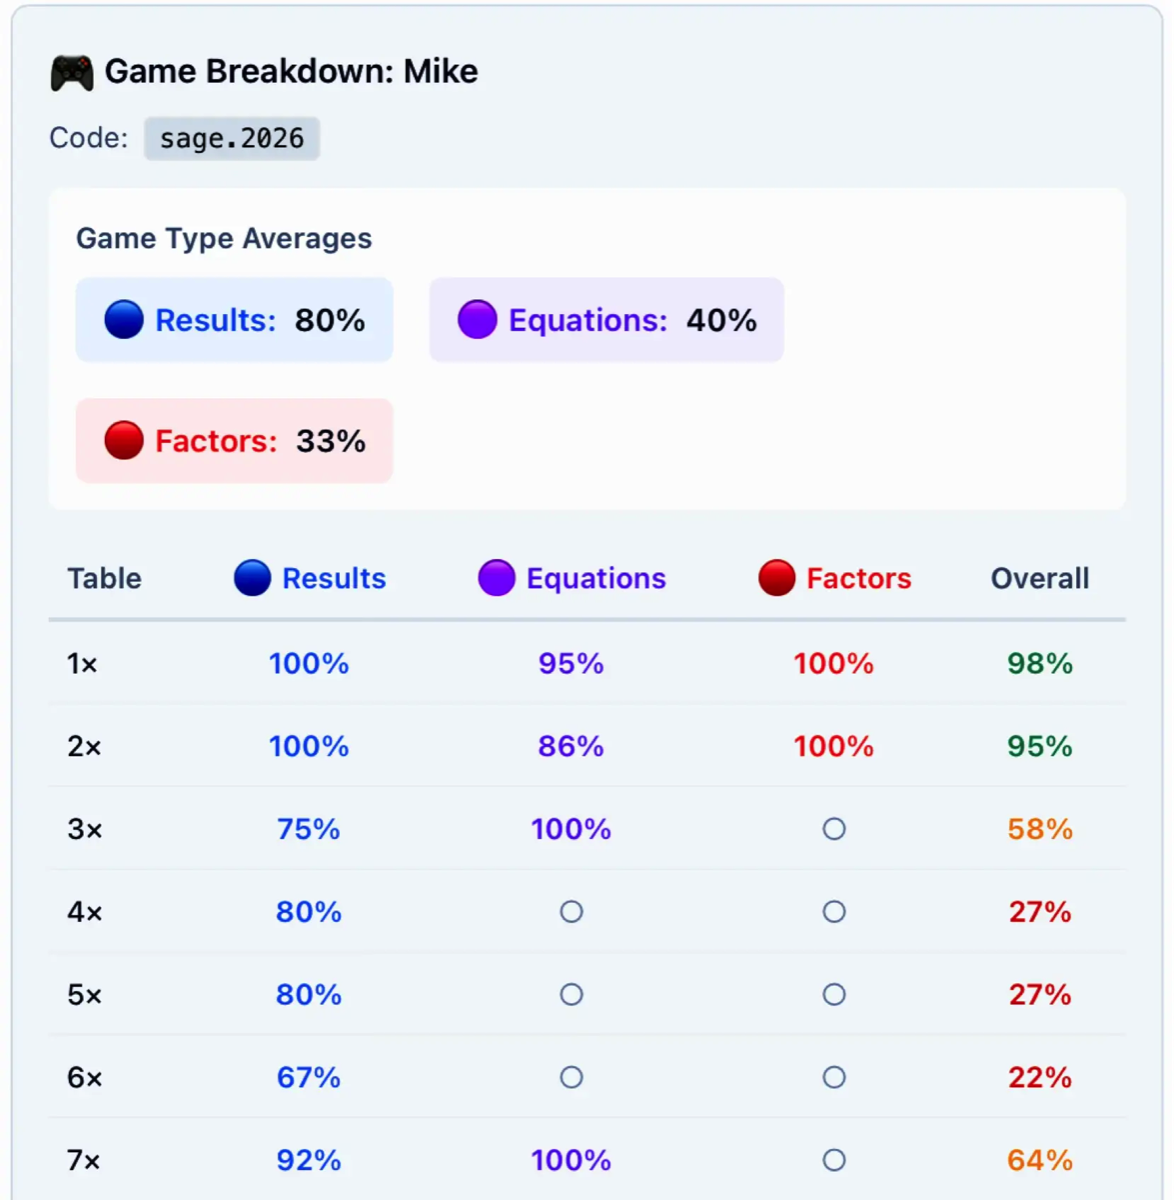Click the empty circle for 3× Factors

(x=834, y=829)
